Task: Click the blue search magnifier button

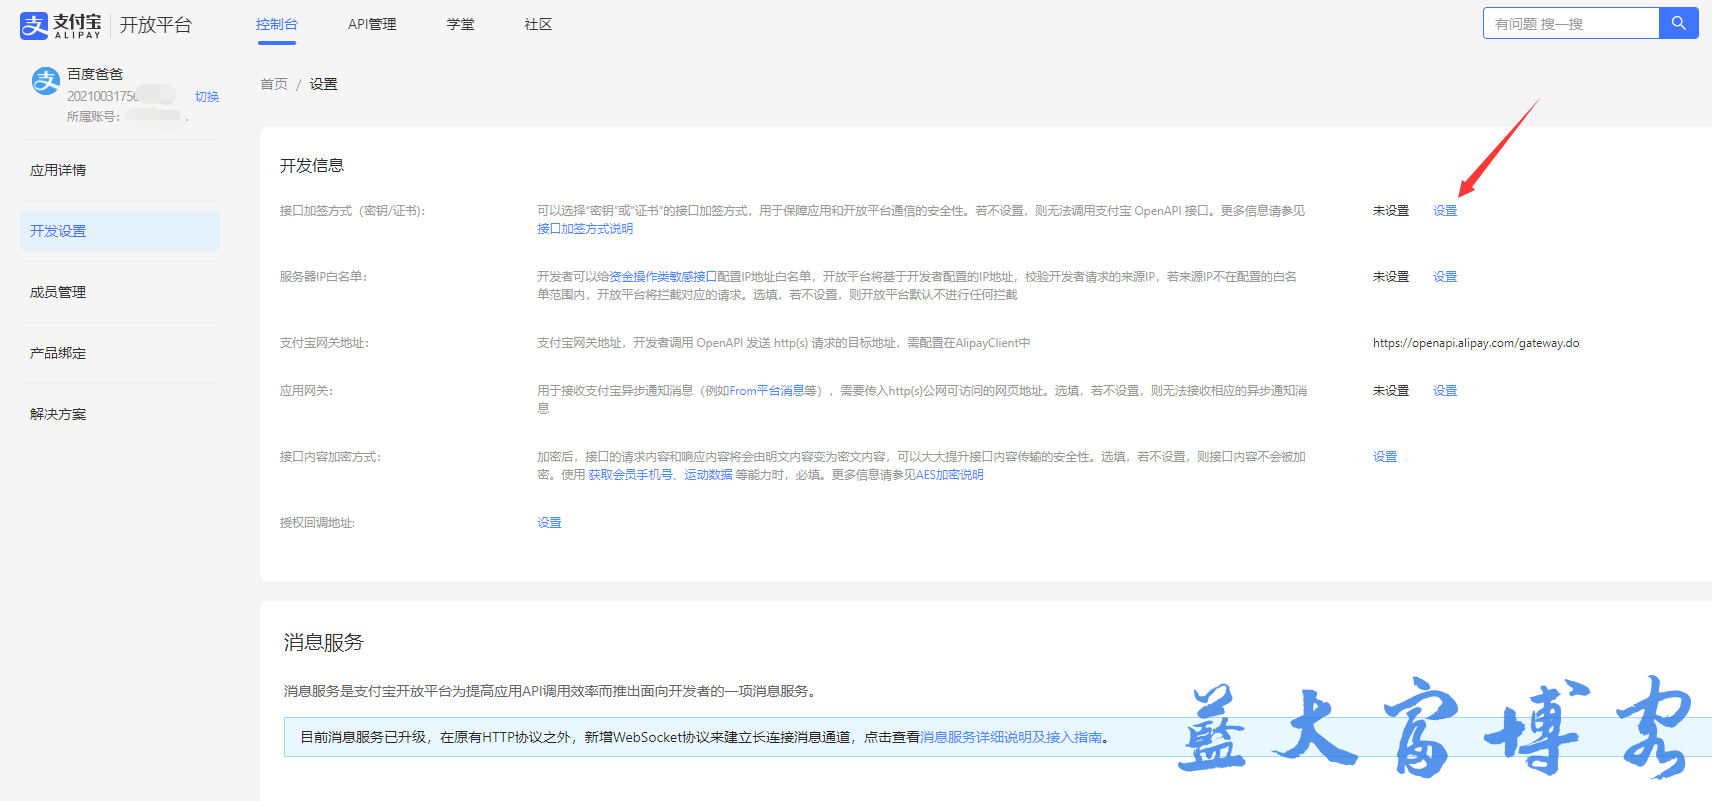Action: (x=1678, y=23)
